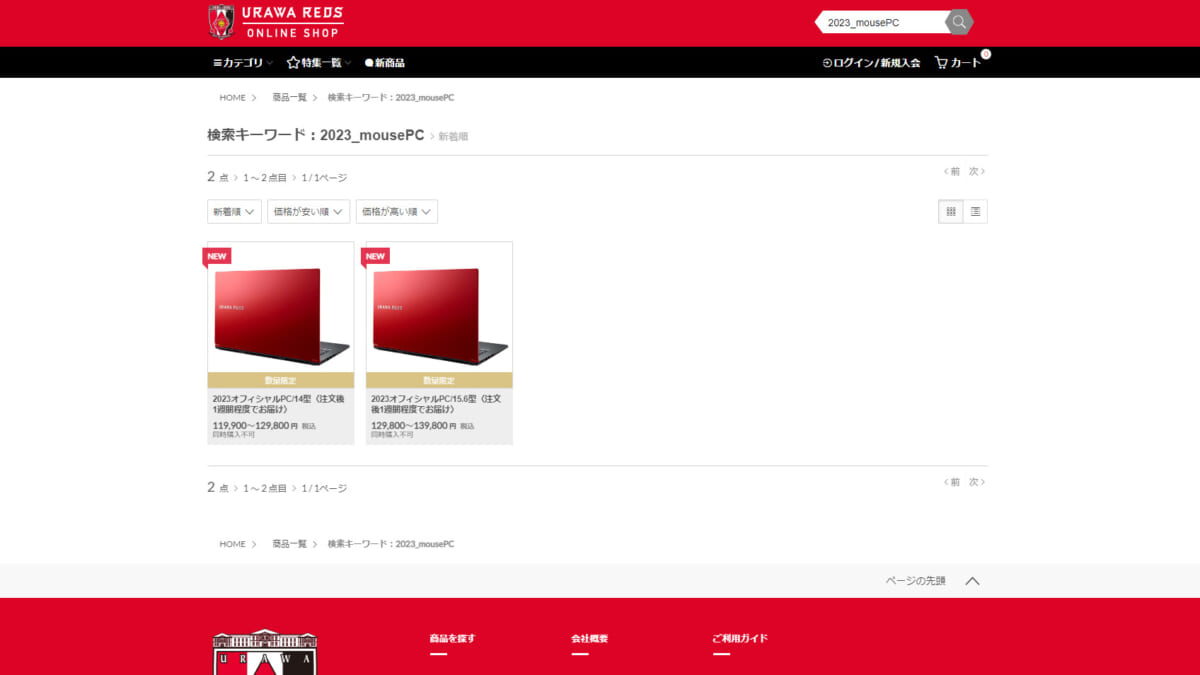Sort by 新着順 dropdown button
The image size is (1200, 675).
[x=235, y=211]
